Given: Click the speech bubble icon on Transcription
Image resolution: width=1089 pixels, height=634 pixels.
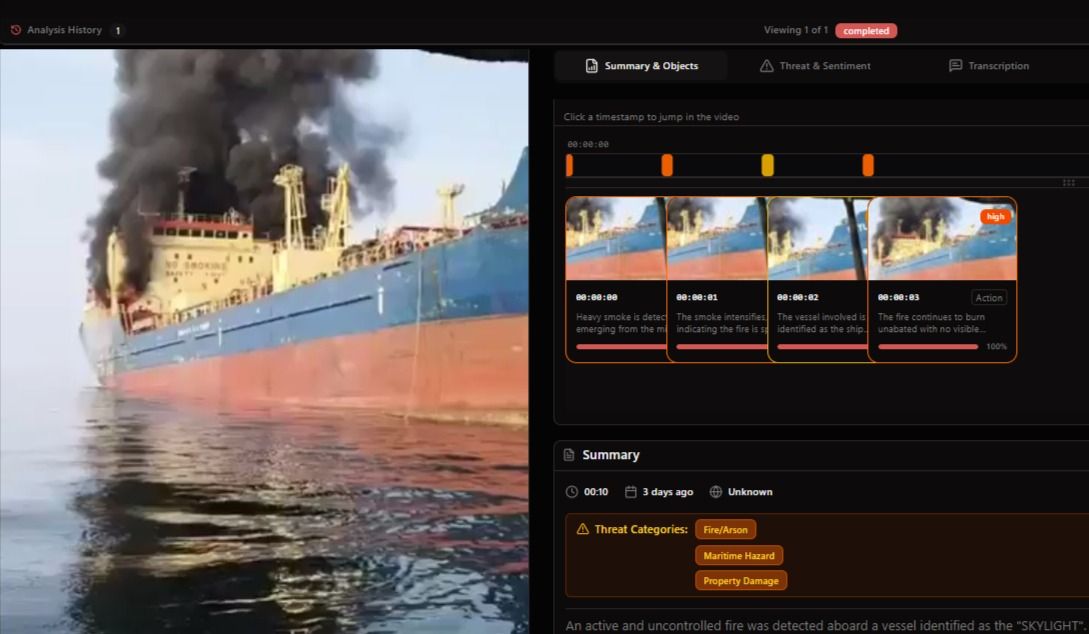Looking at the screenshot, I should tap(954, 65).
